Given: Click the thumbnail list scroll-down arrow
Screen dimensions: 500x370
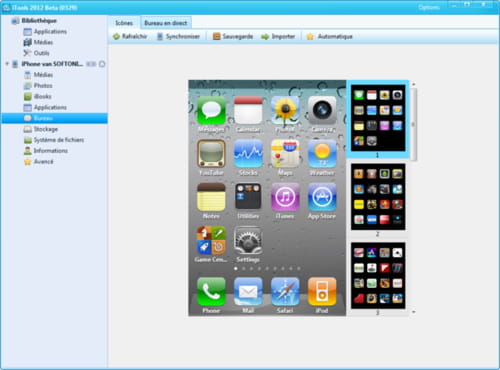Looking at the screenshot, I should pyautogui.click(x=413, y=312).
